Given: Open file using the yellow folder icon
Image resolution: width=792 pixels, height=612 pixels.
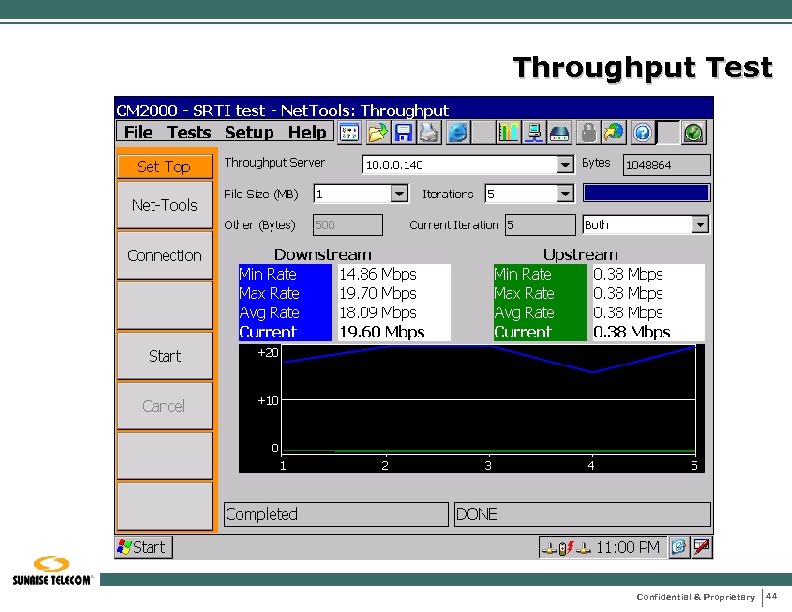Looking at the screenshot, I should pos(377,133).
